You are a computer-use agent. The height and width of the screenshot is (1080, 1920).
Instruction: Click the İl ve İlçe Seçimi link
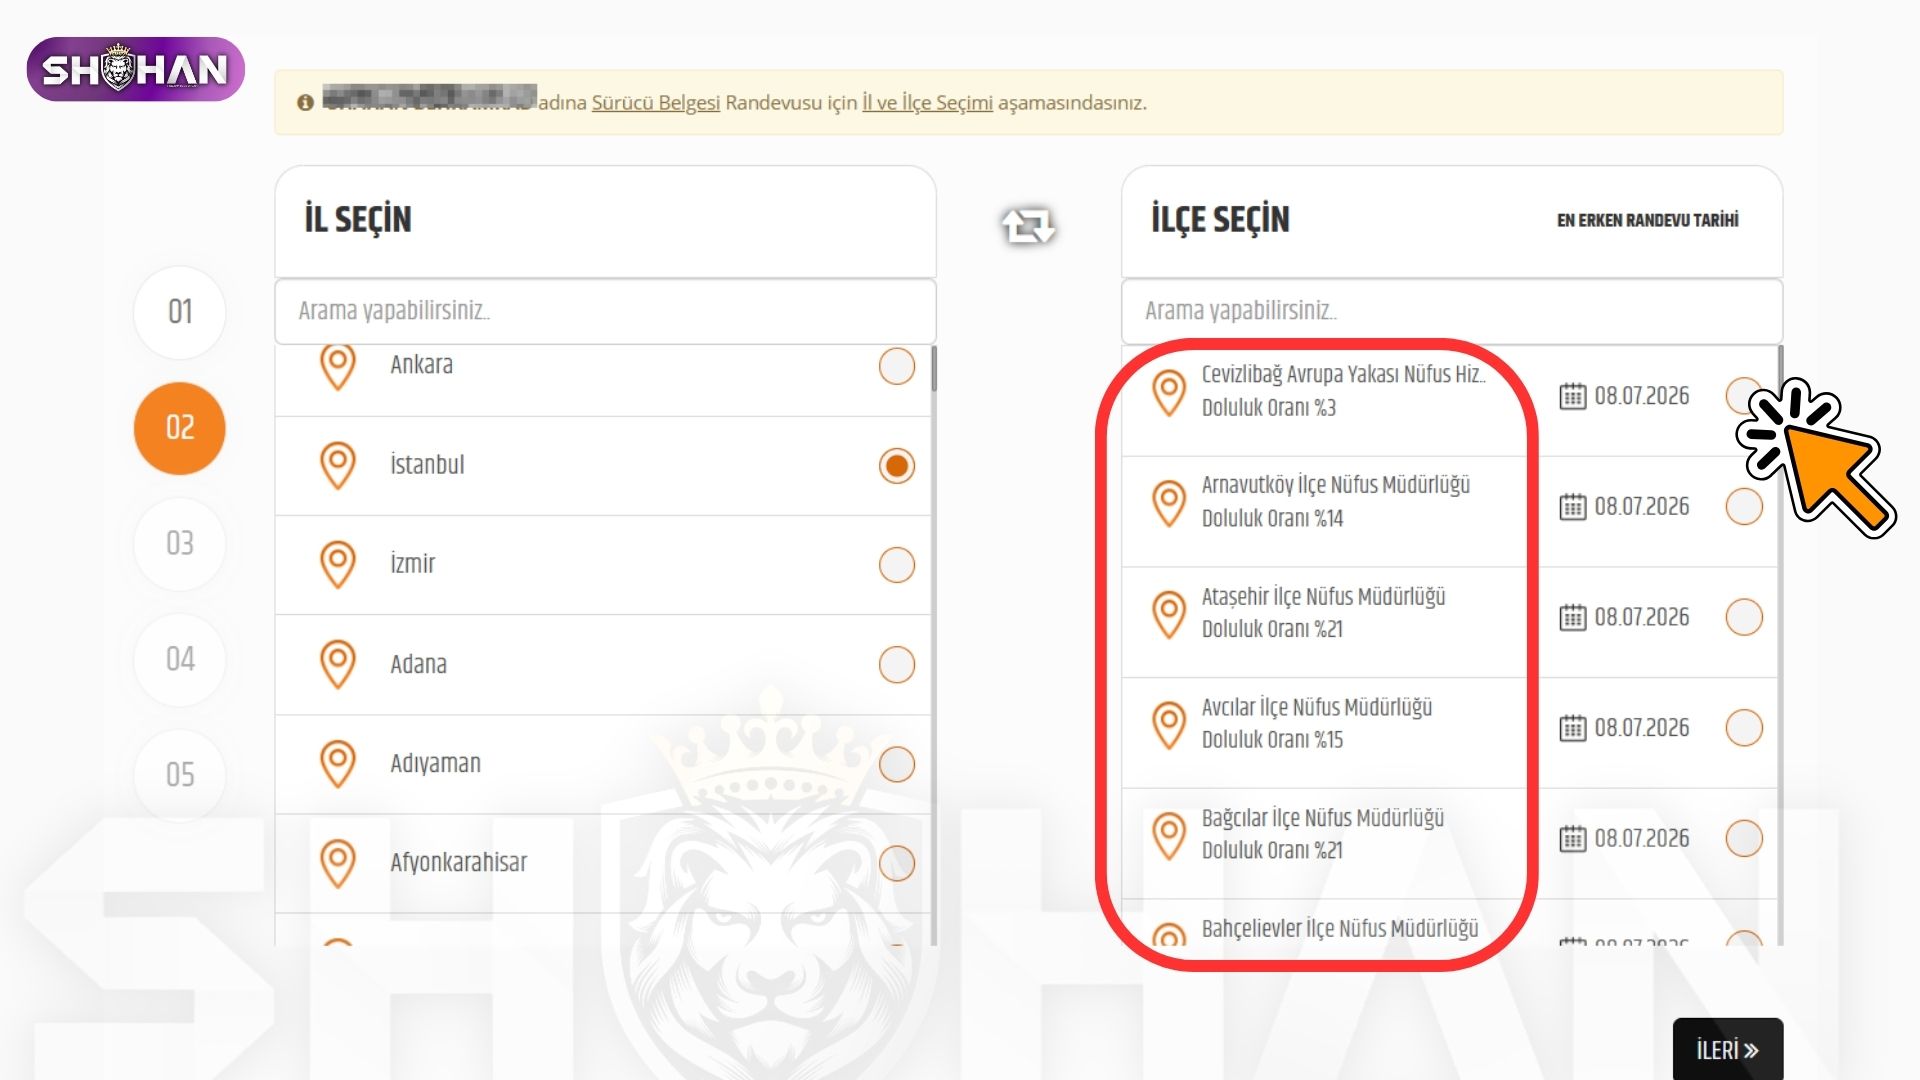[x=927, y=103]
